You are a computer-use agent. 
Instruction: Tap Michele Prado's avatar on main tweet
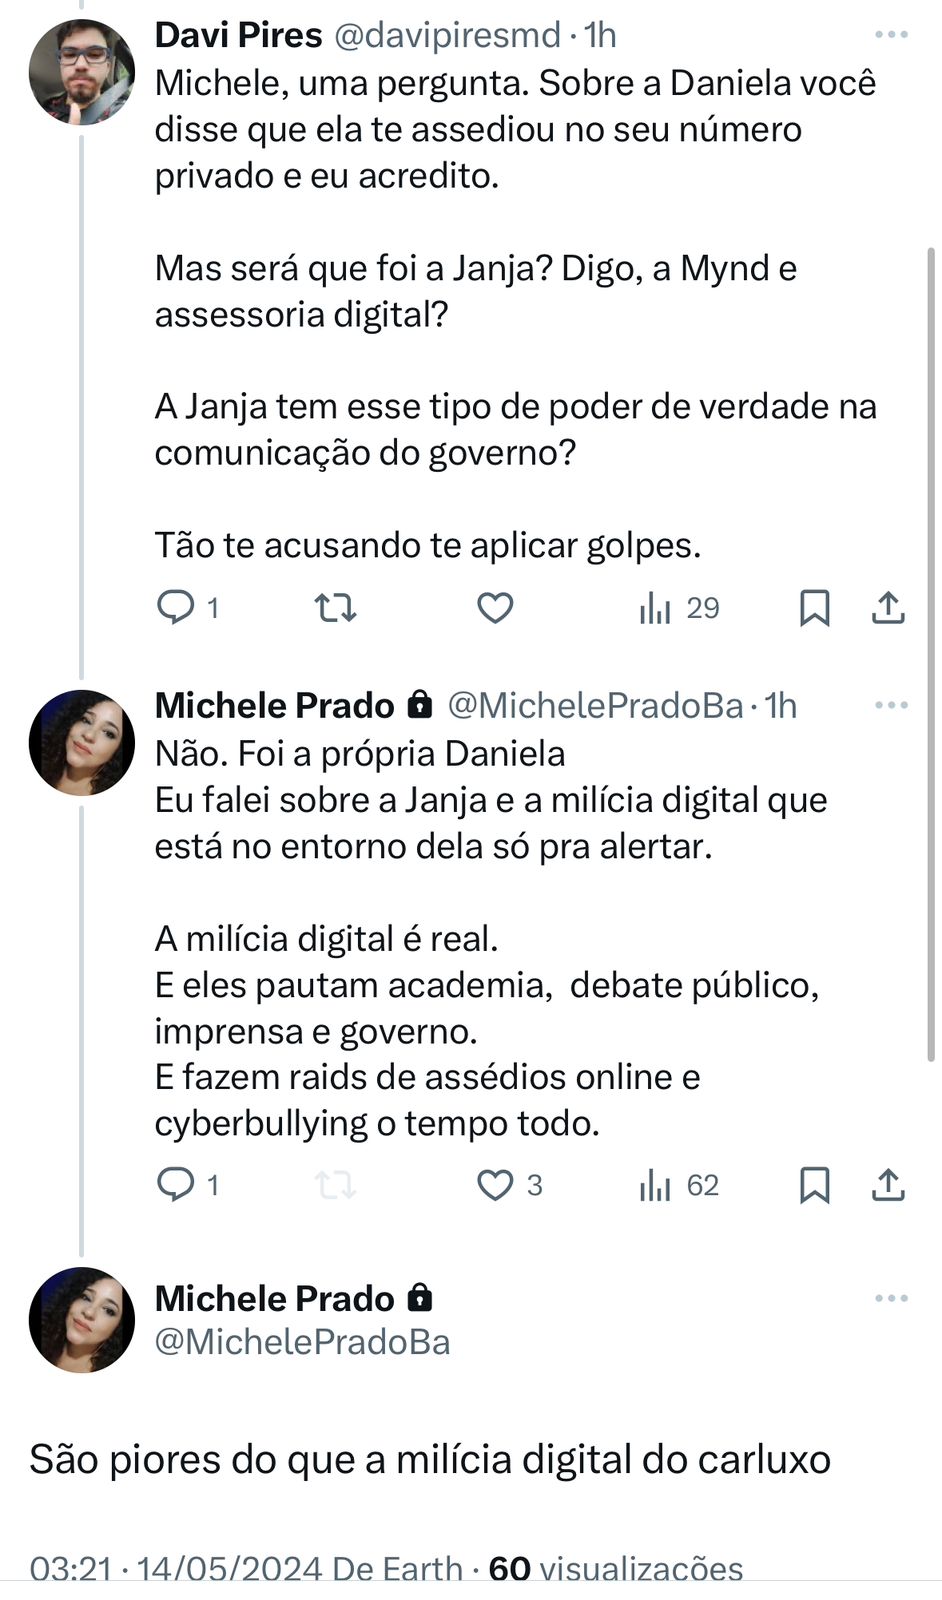[81, 1319]
